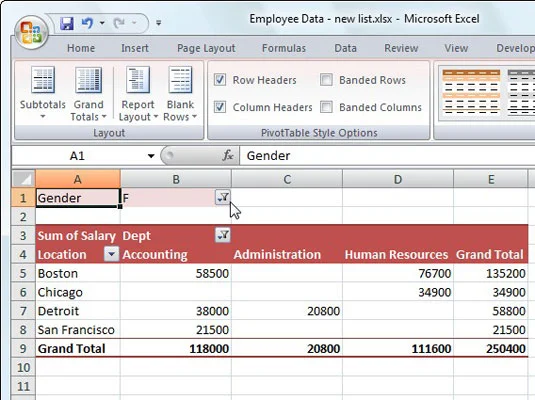The height and width of the screenshot is (400, 535).
Task: Save the workbook with the floppy disk icon
Action: click(67, 23)
